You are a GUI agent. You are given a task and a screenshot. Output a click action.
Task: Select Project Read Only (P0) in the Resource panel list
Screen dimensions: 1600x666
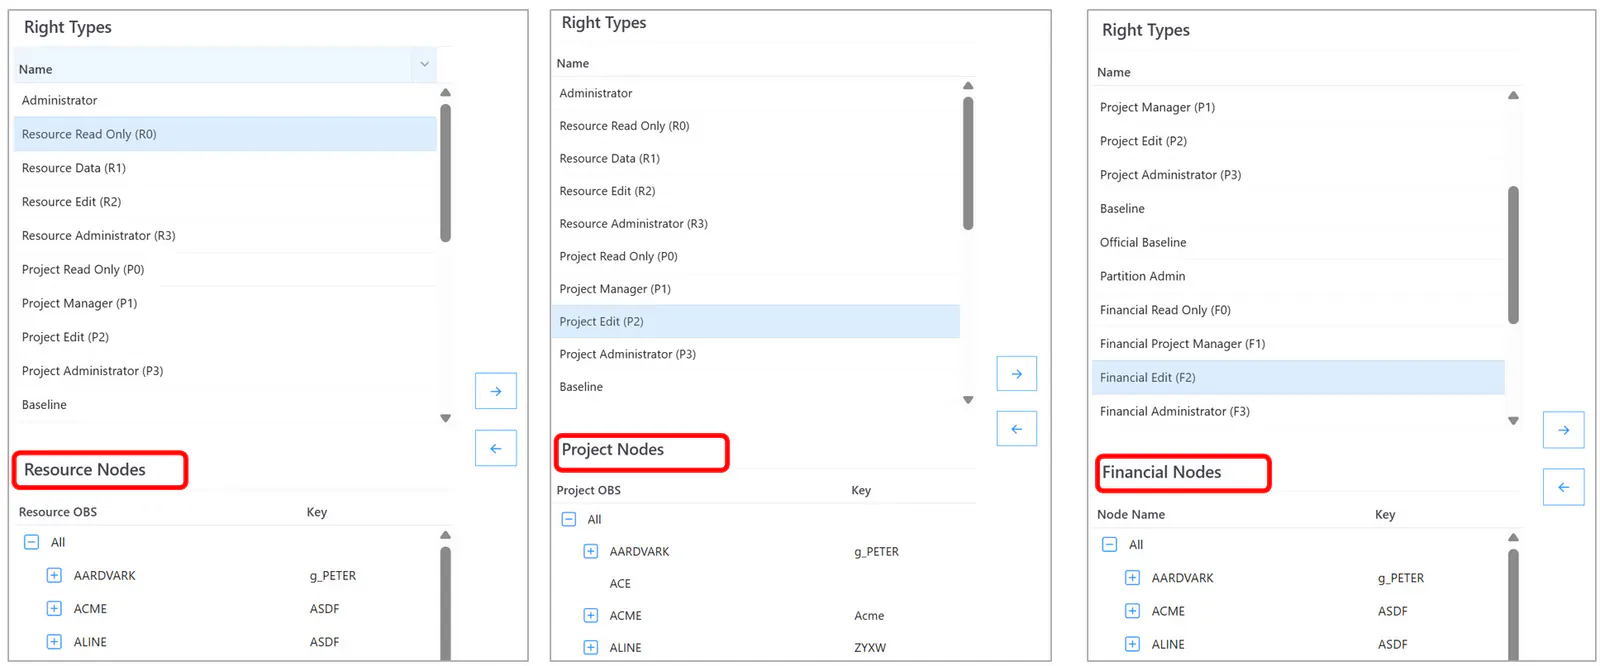[x=225, y=269]
